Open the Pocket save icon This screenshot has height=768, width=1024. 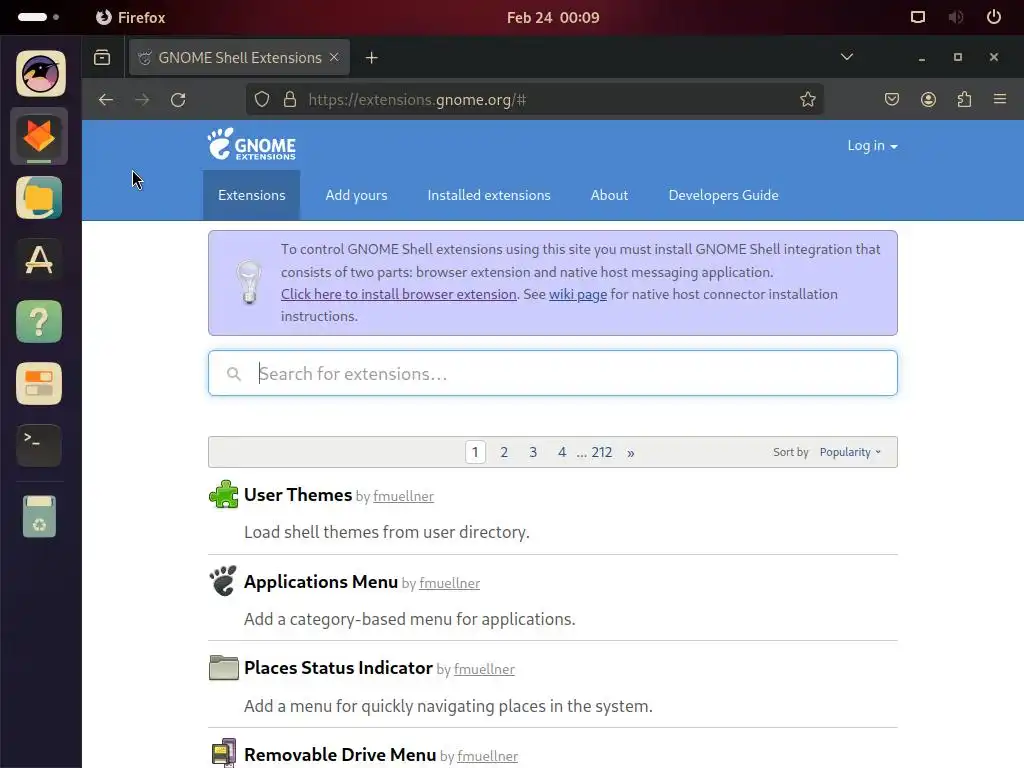tap(892, 99)
